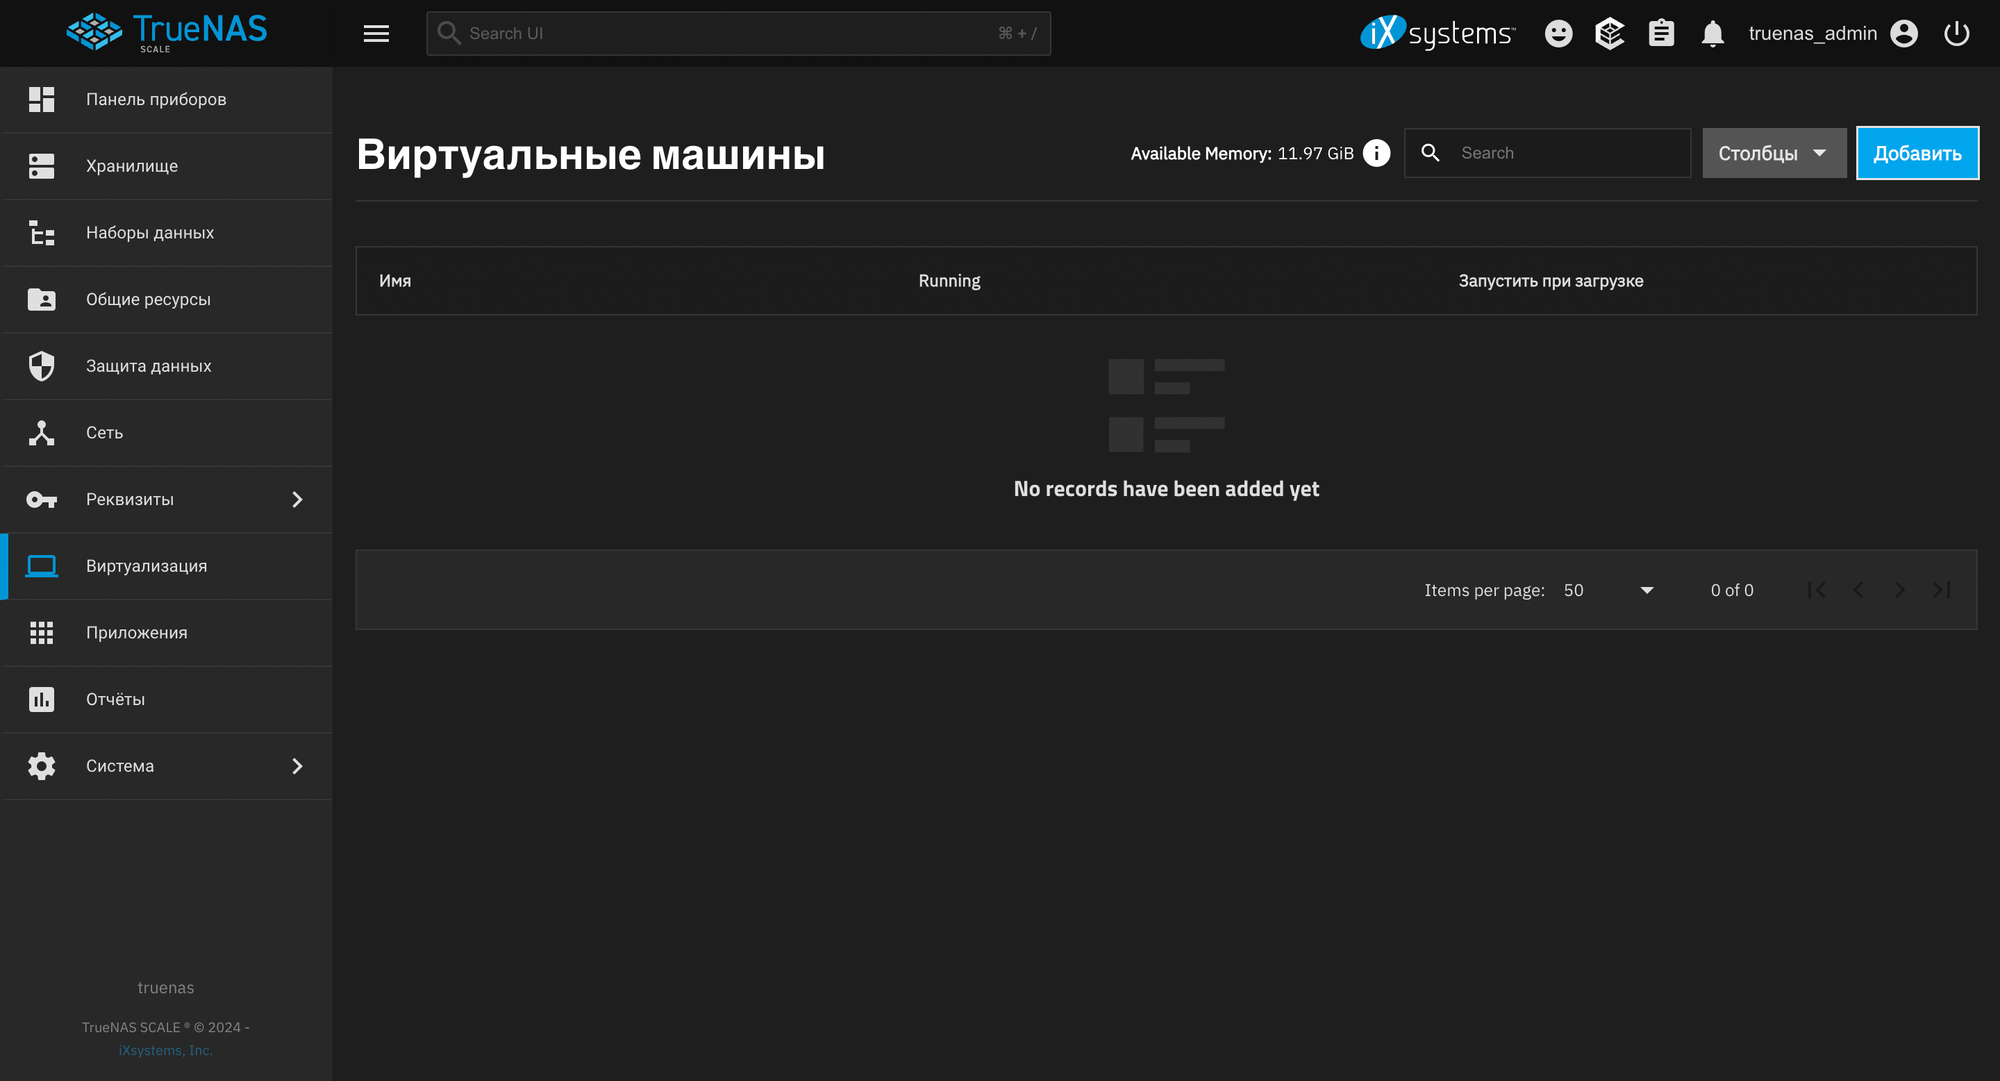This screenshot has height=1081, width=2000.
Task: Click the TrueNAS SCALE logo
Action: [x=167, y=32]
